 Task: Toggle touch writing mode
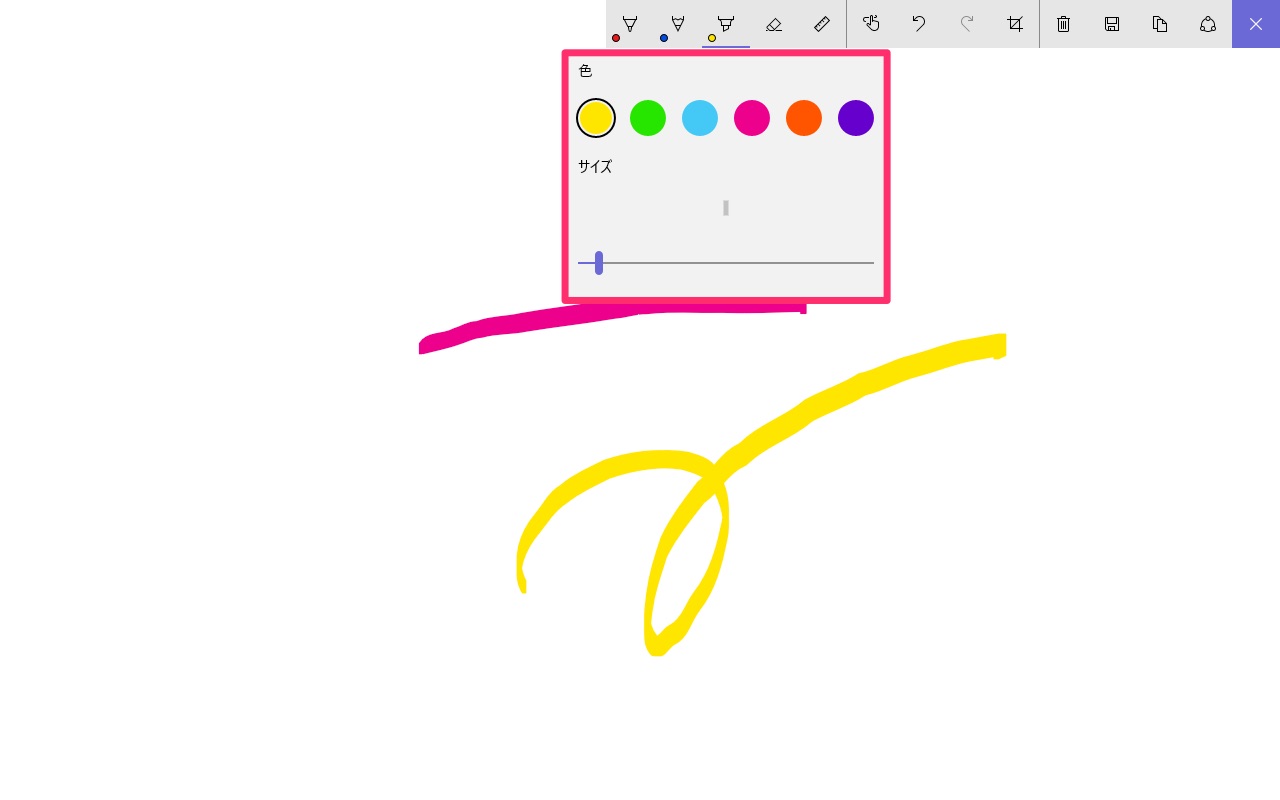click(x=871, y=24)
